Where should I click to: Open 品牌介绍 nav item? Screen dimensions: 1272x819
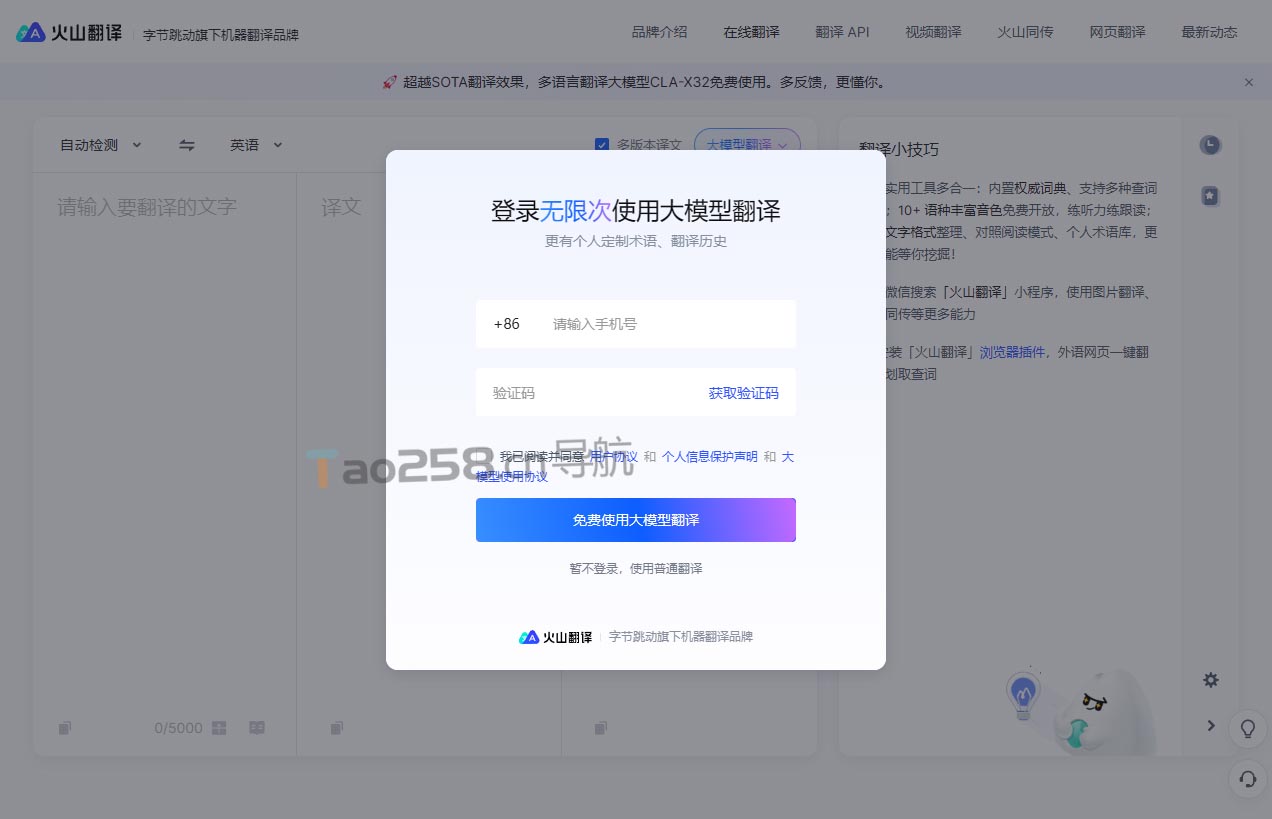click(x=660, y=32)
